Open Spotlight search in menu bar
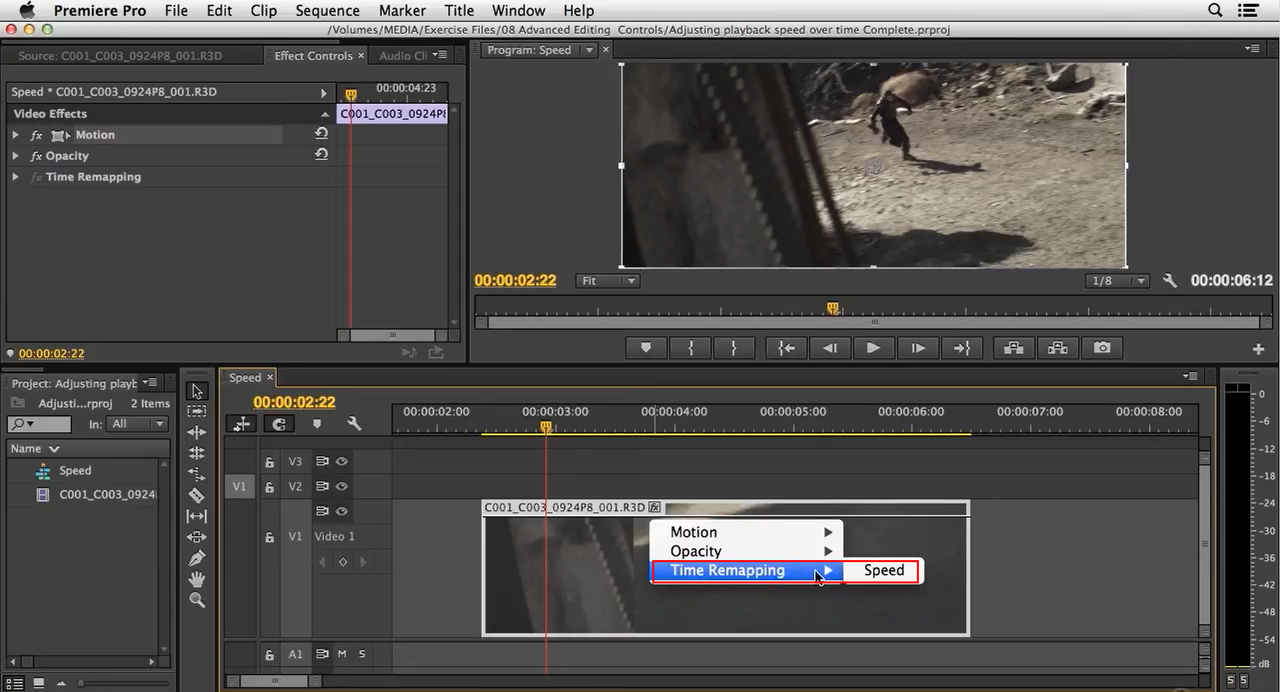1280x692 pixels. (x=1216, y=10)
